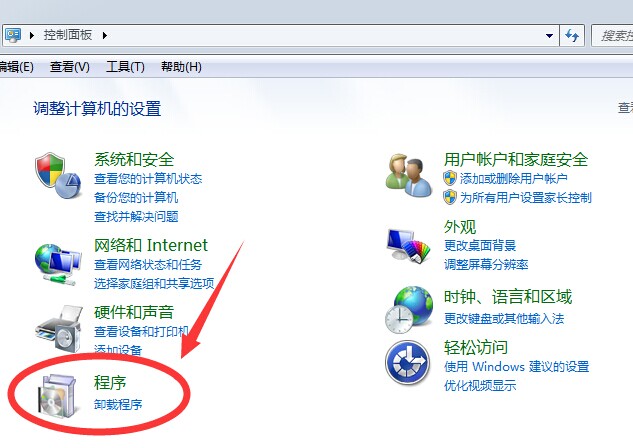Viewport: 633px width, 448px height.
Task: Click the 卸载程序 link
Action: (x=118, y=404)
